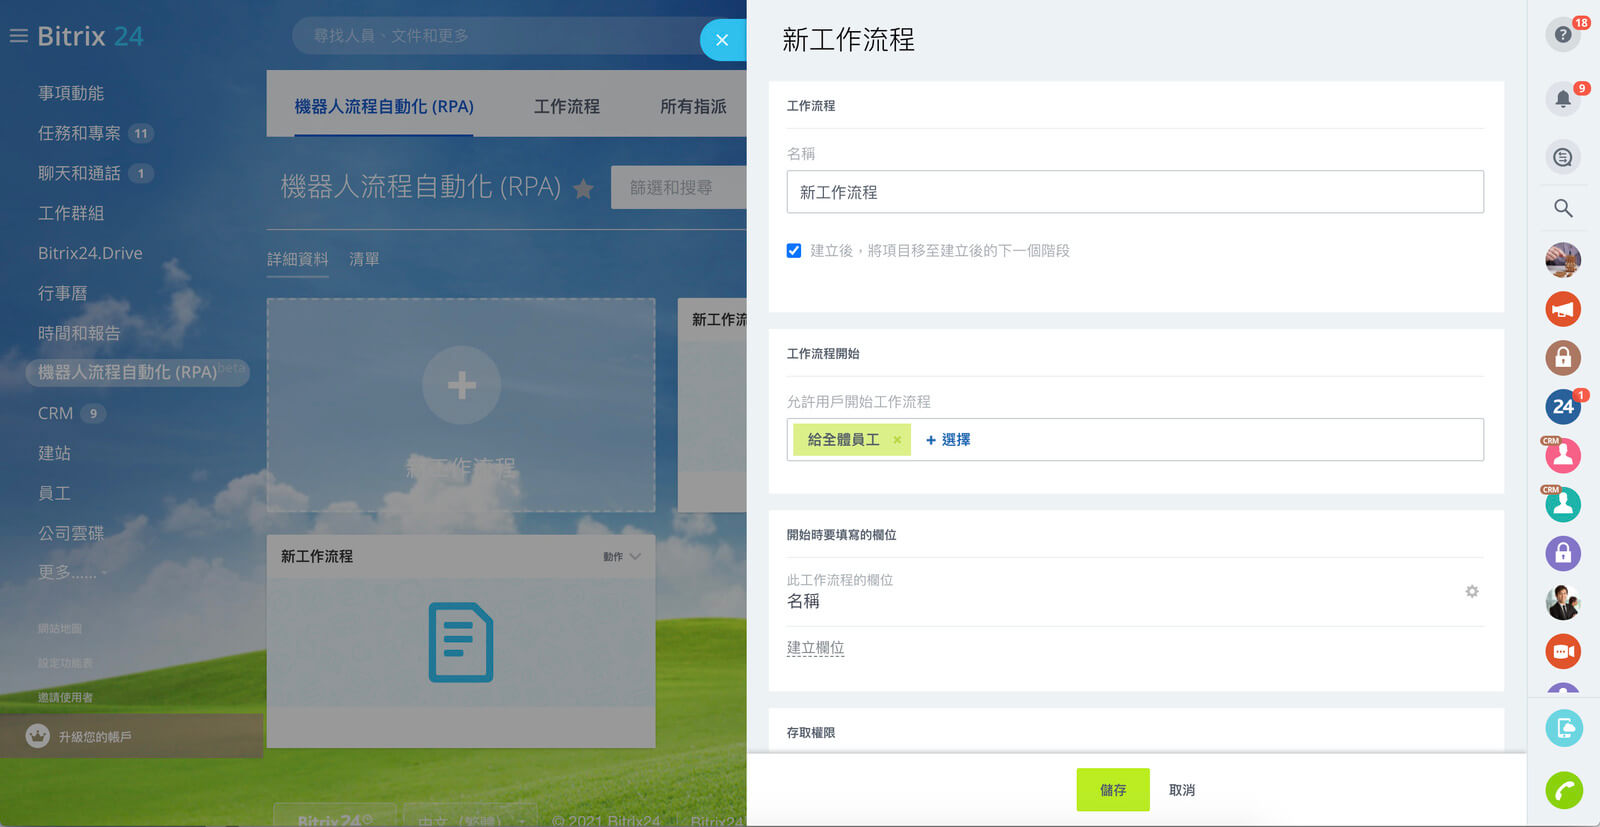Click 設定功能表 link in sidebar
The image size is (1600, 827).
pos(65,663)
